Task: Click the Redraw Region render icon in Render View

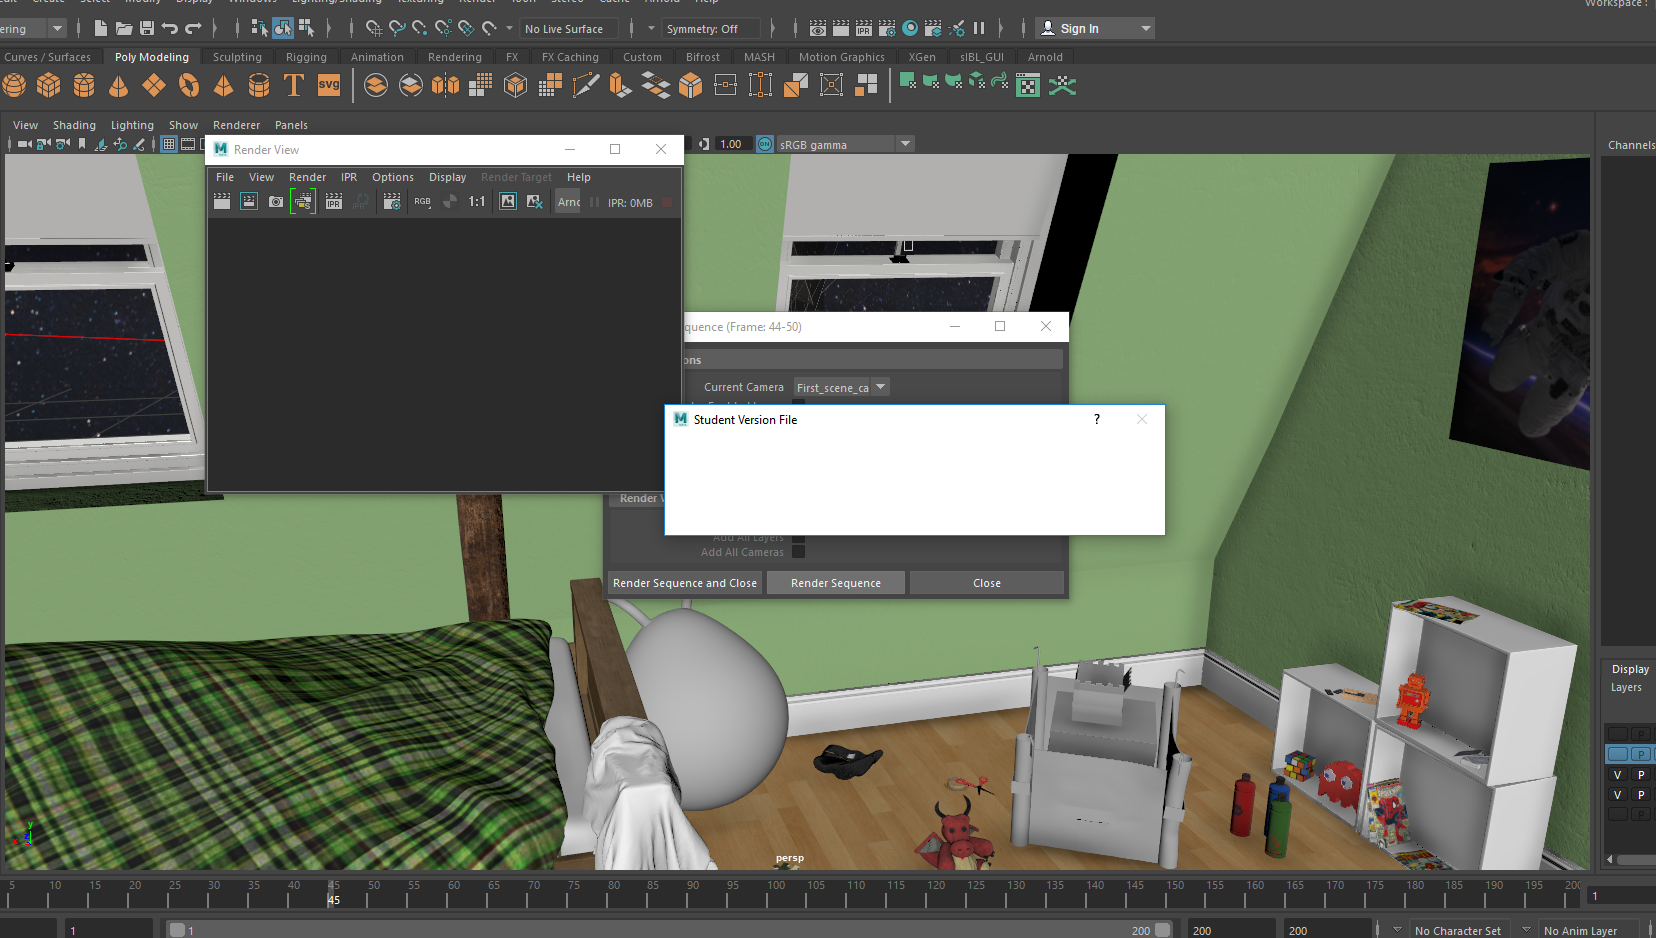Action: click(248, 201)
